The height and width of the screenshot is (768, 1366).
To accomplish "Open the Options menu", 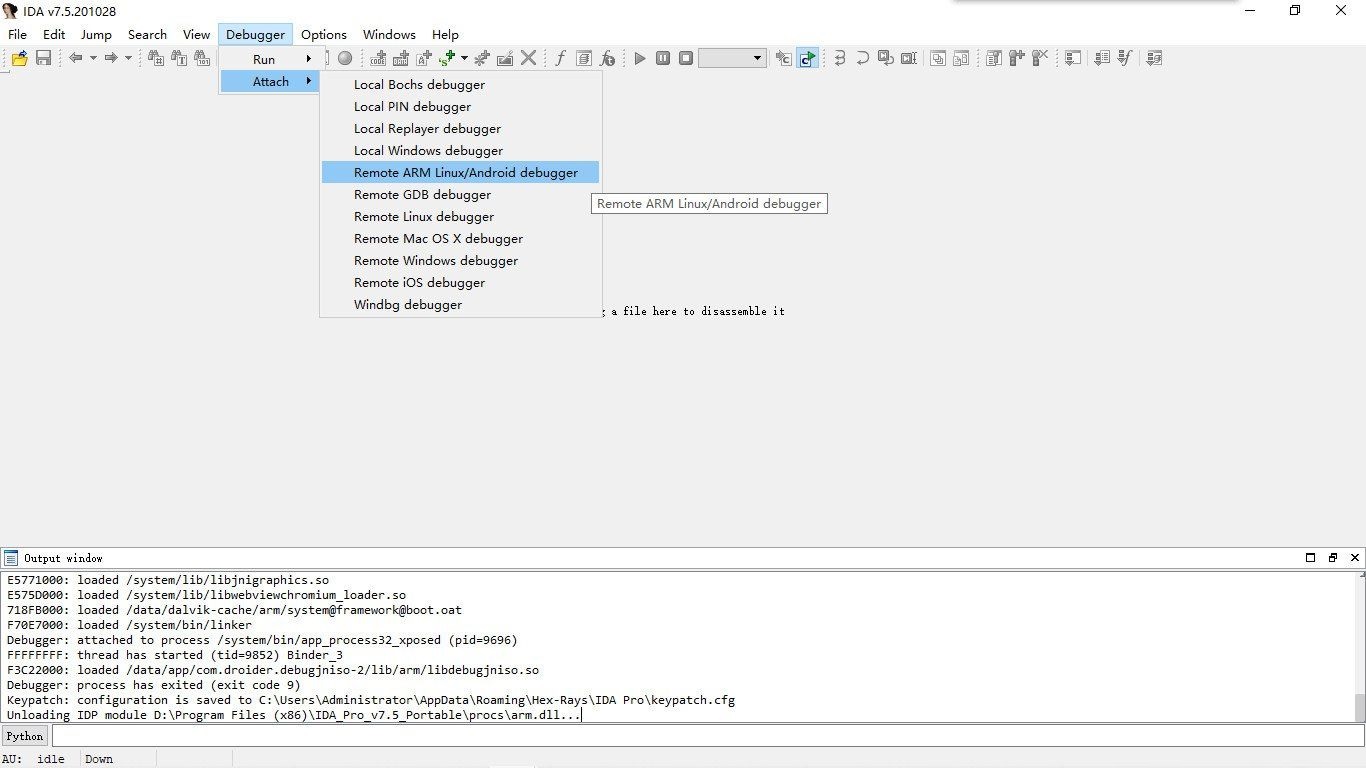I will (x=324, y=34).
